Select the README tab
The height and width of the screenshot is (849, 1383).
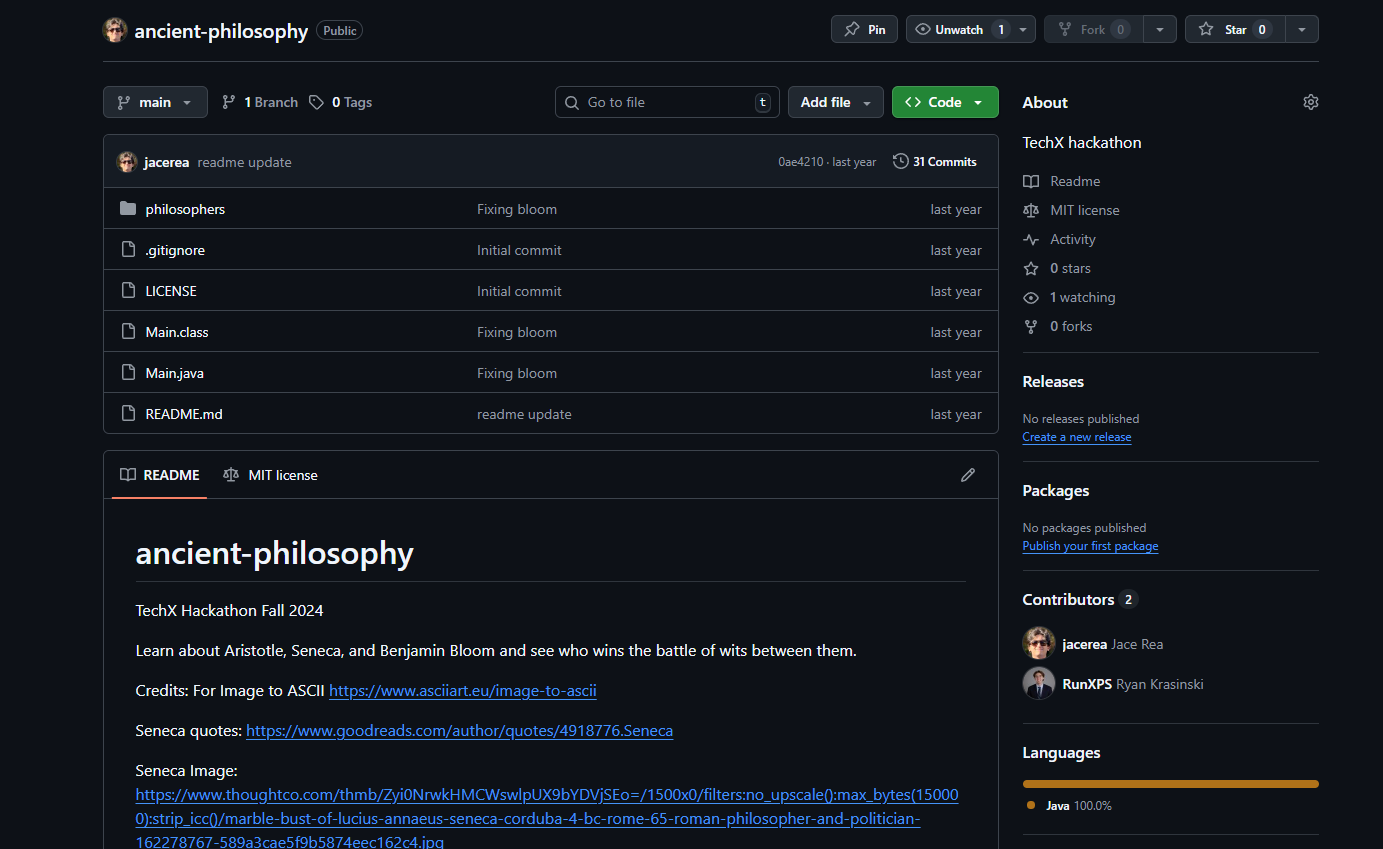160,475
